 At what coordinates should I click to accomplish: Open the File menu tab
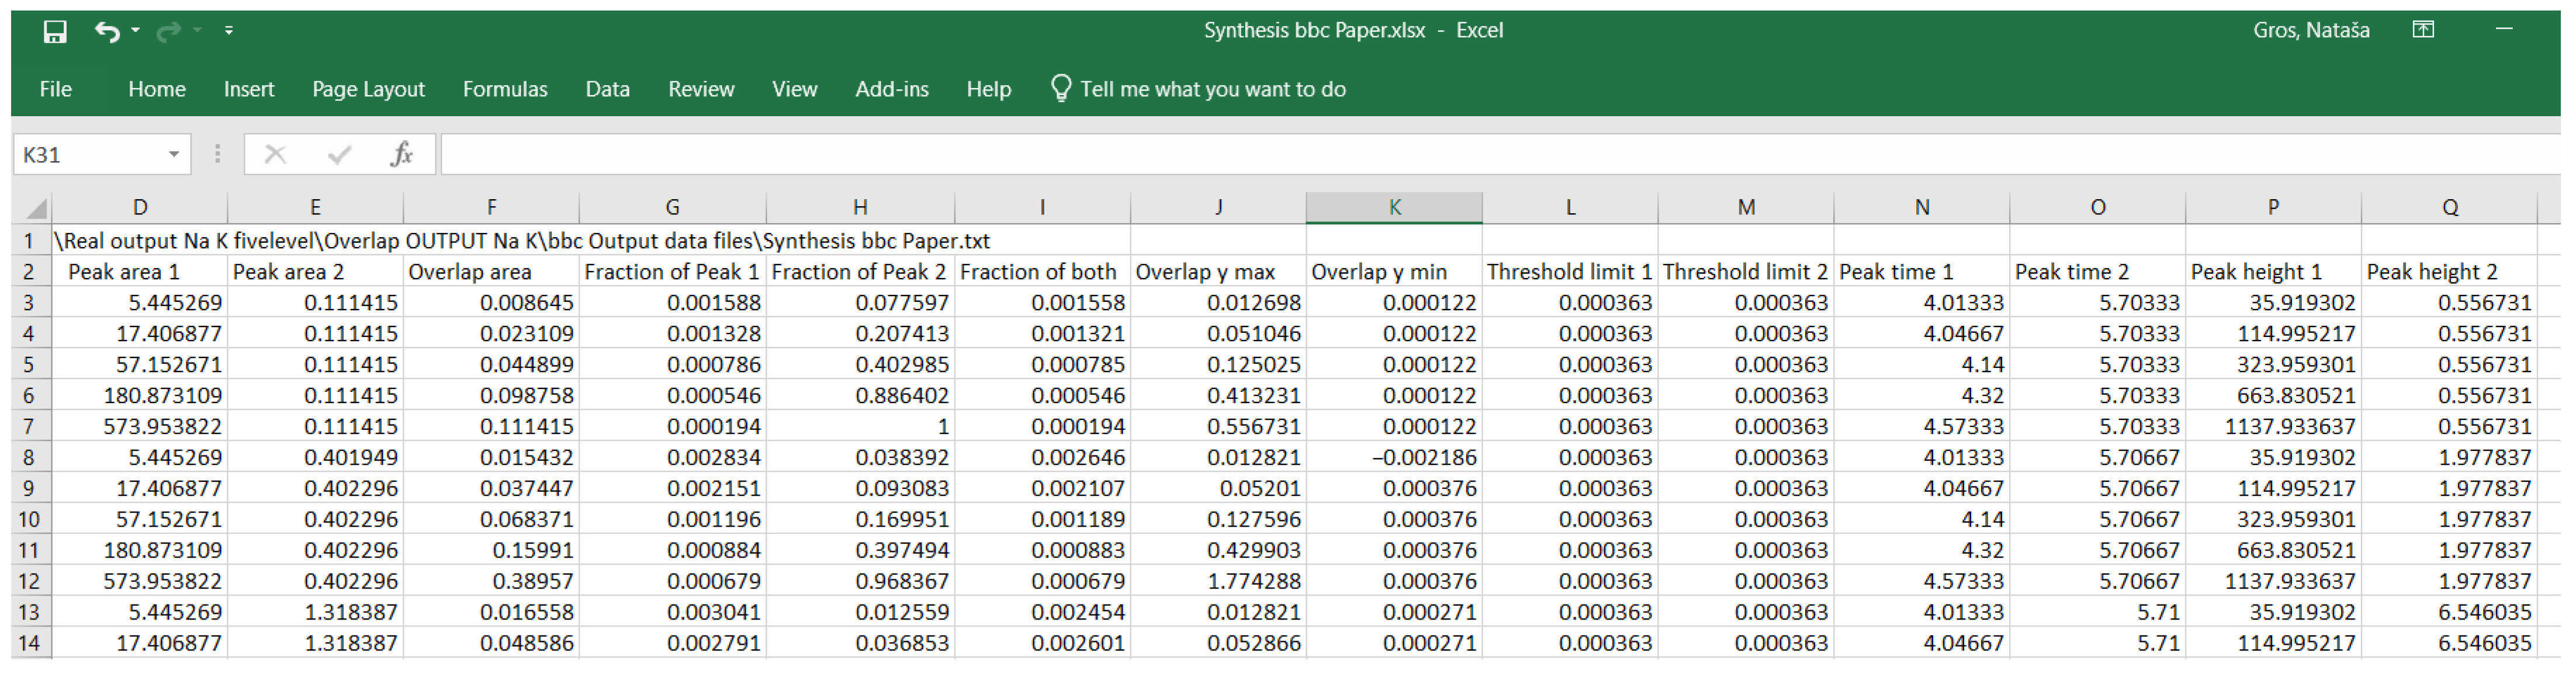coord(55,89)
